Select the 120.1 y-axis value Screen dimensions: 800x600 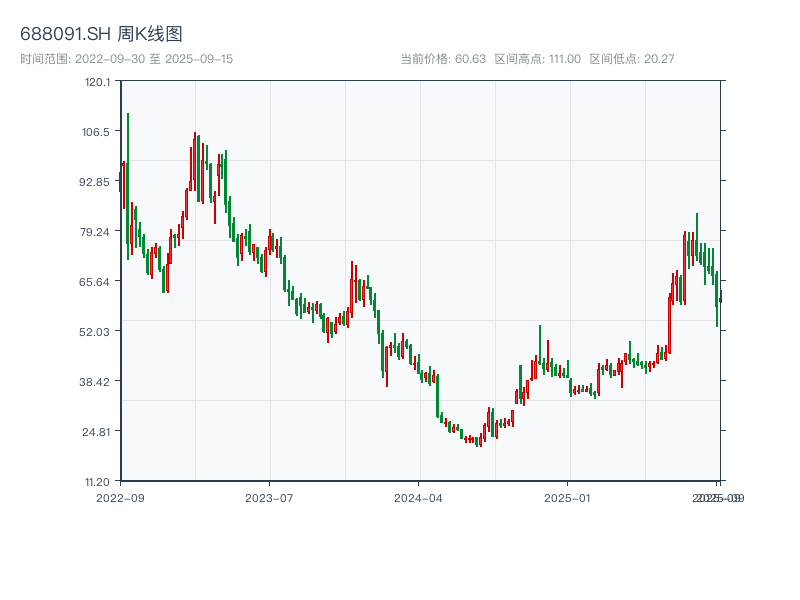[x=96, y=84]
